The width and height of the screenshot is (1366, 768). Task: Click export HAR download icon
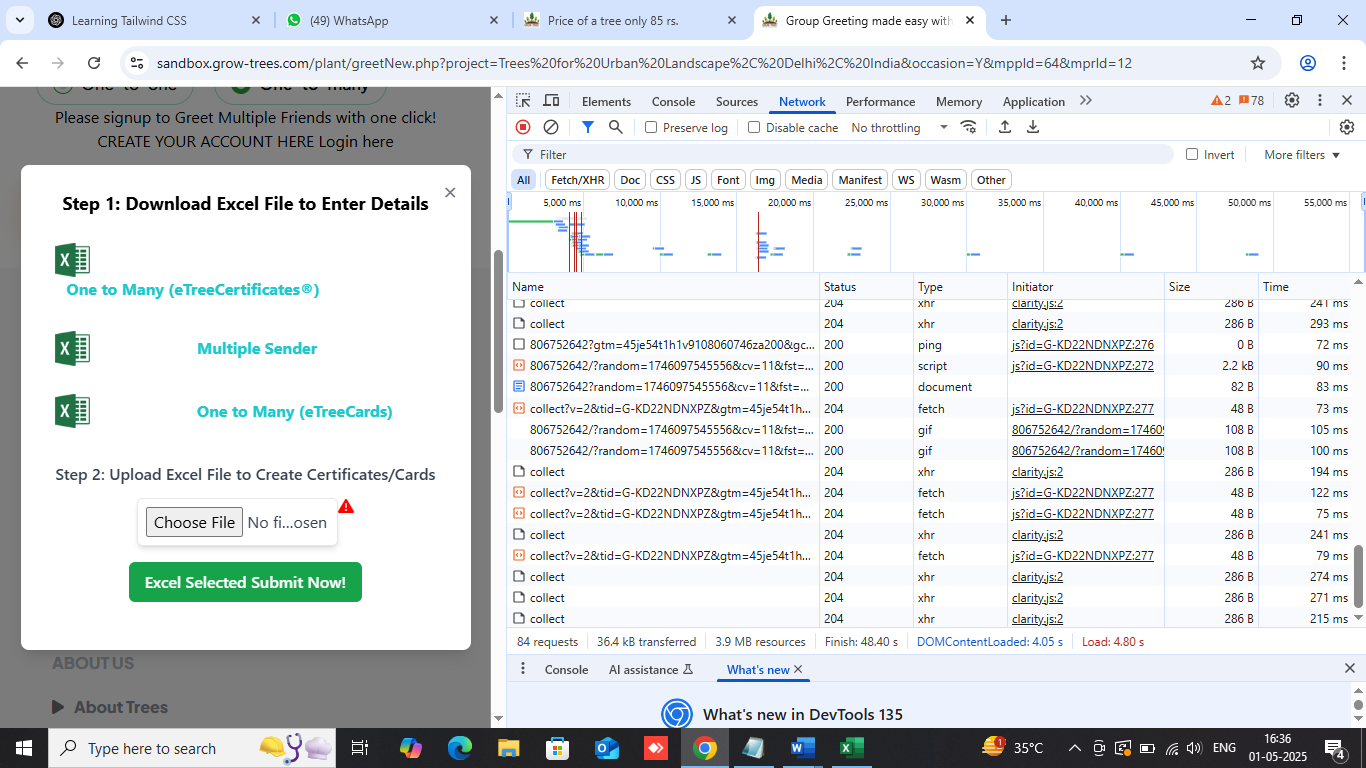(x=1033, y=127)
